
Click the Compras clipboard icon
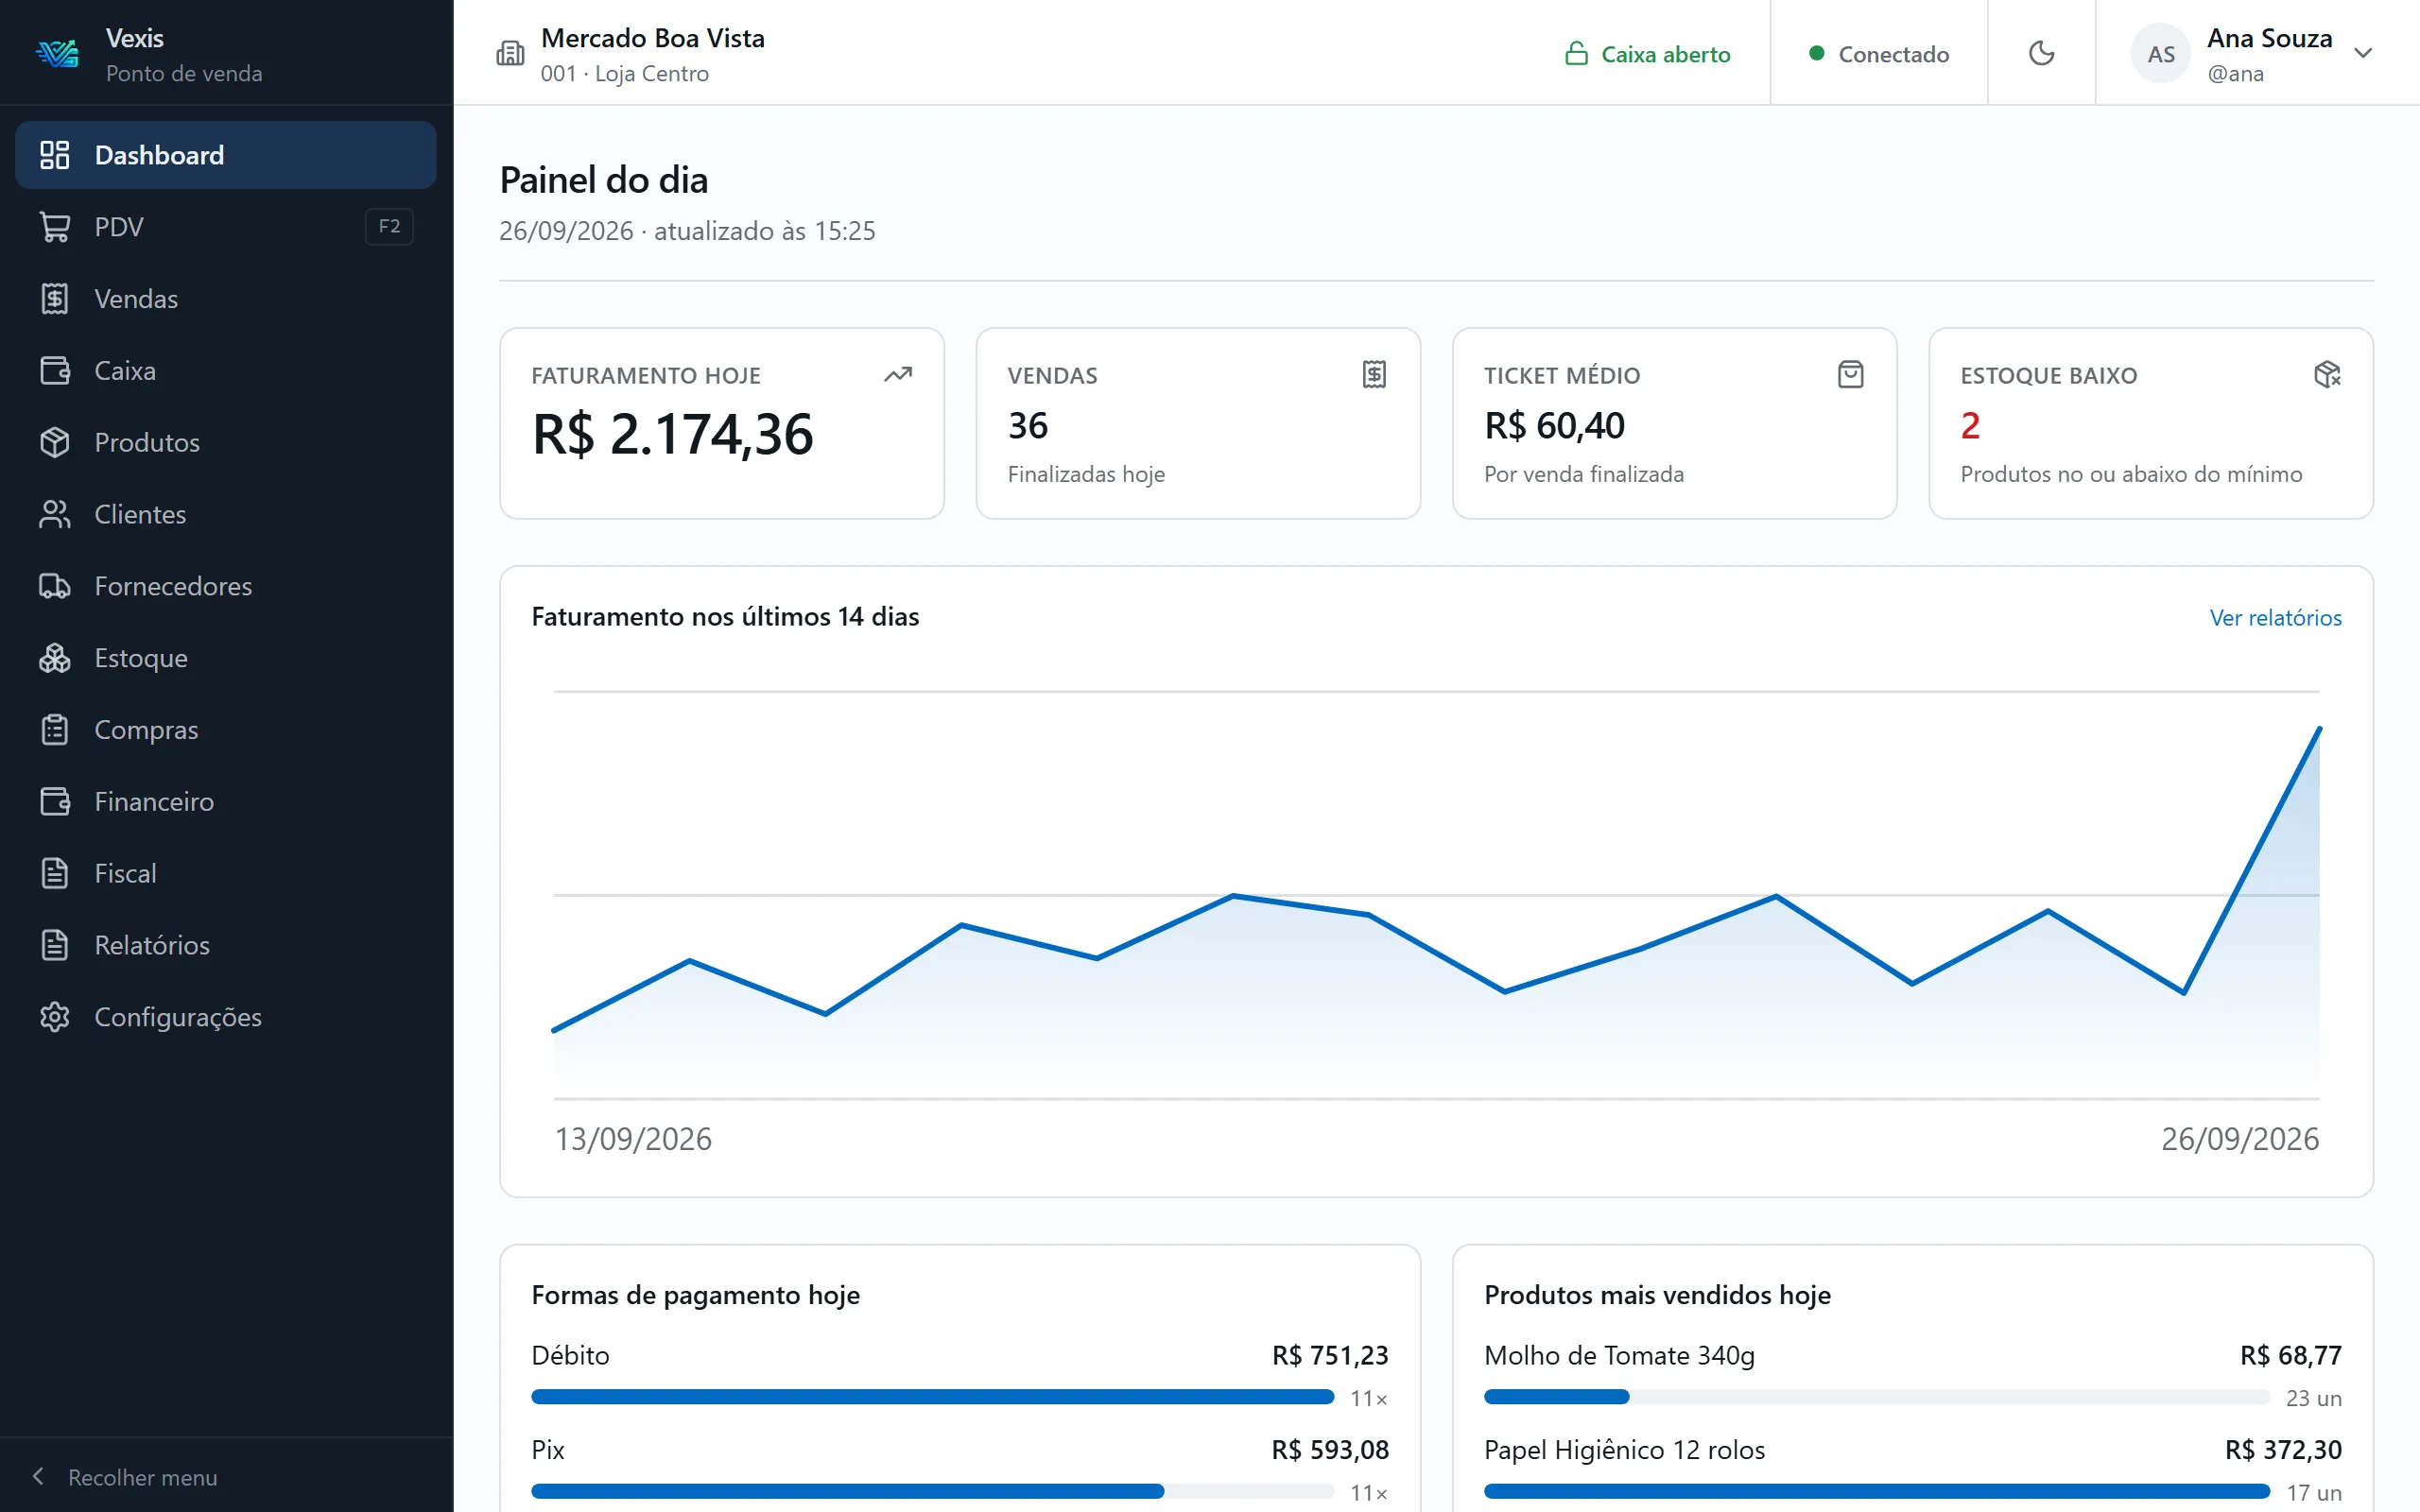(x=55, y=730)
